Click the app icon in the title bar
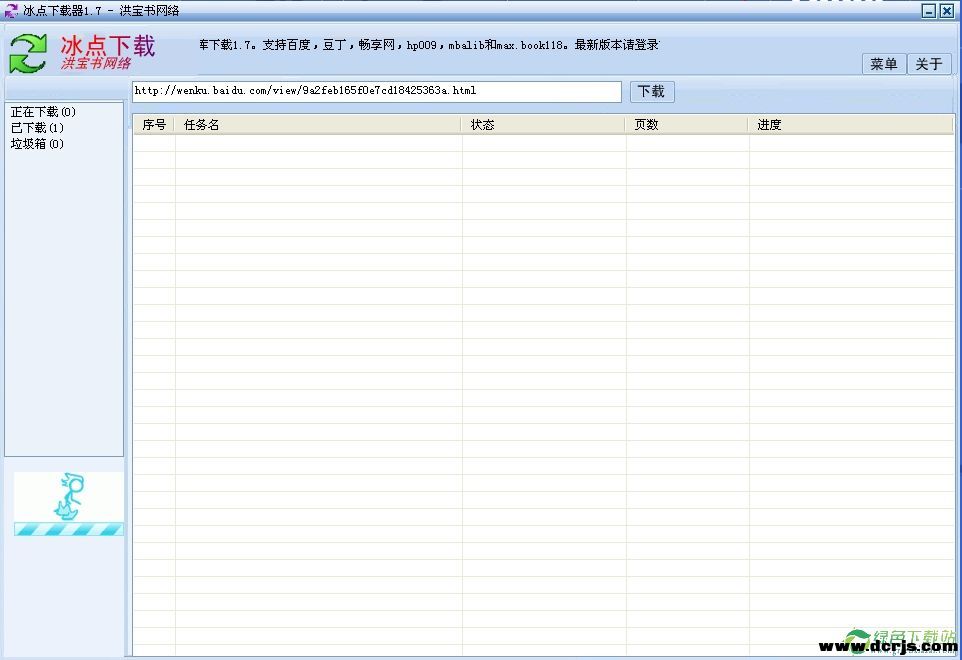Image resolution: width=962 pixels, height=660 pixels. click(x=11, y=10)
